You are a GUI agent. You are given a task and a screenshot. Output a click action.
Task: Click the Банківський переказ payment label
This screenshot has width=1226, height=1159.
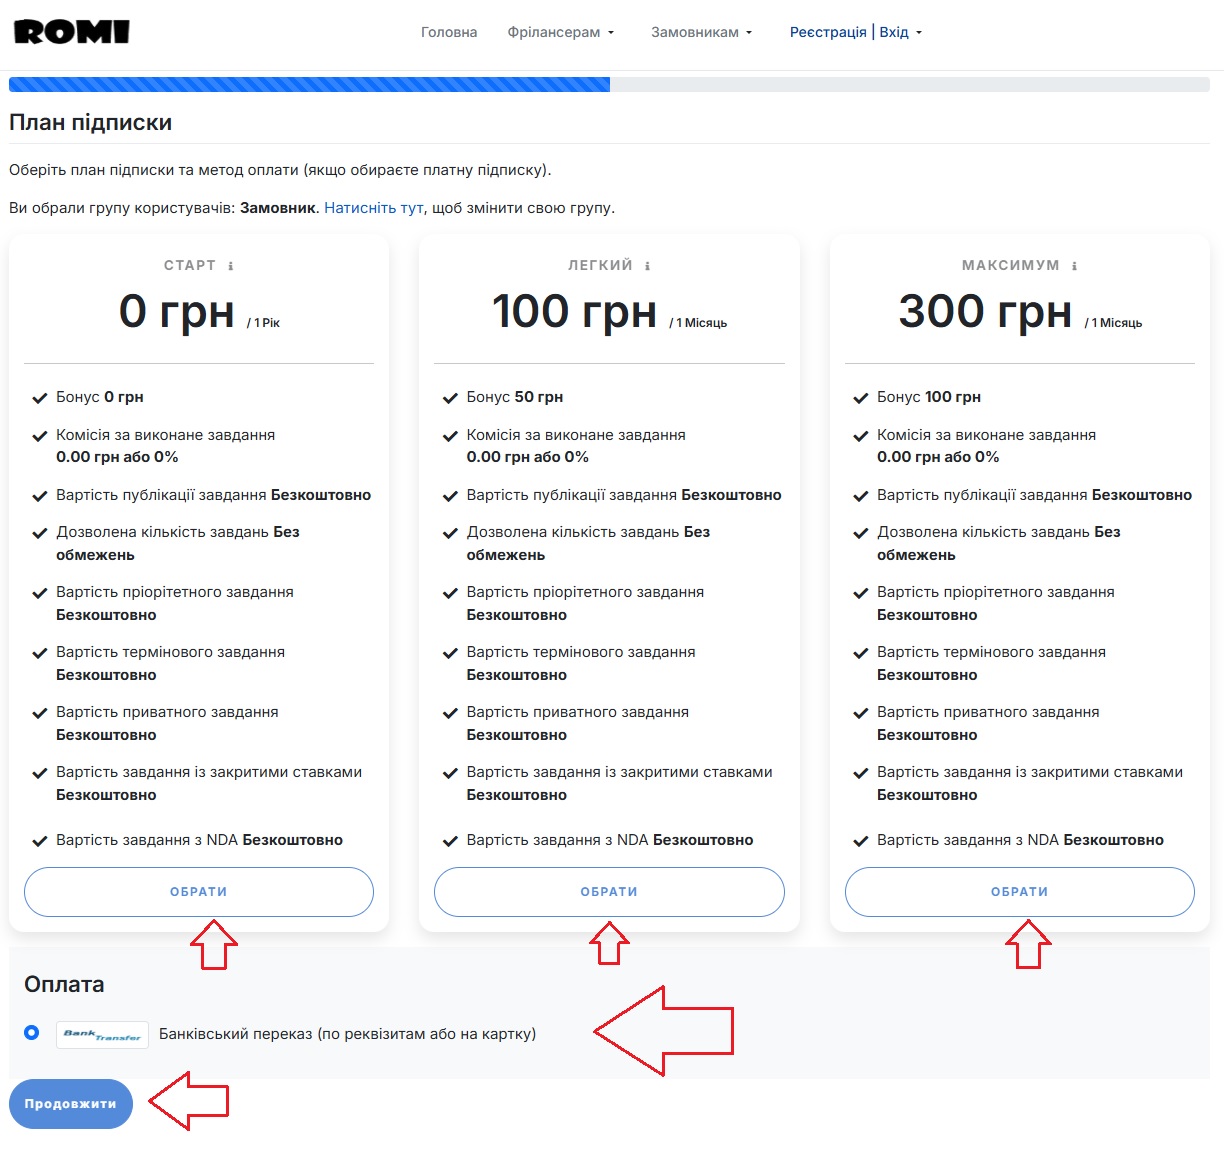(x=347, y=1034)
